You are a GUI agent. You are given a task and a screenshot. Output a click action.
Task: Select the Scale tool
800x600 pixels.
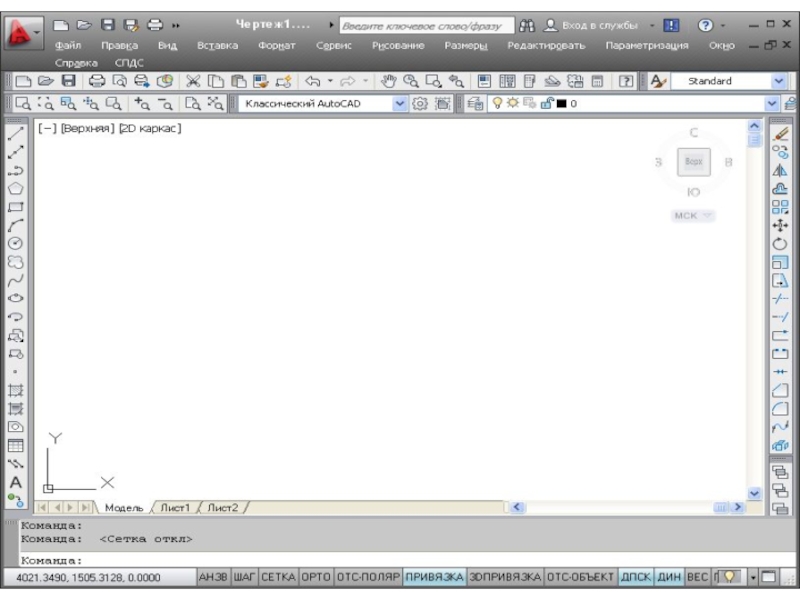(x=780, y=262)
